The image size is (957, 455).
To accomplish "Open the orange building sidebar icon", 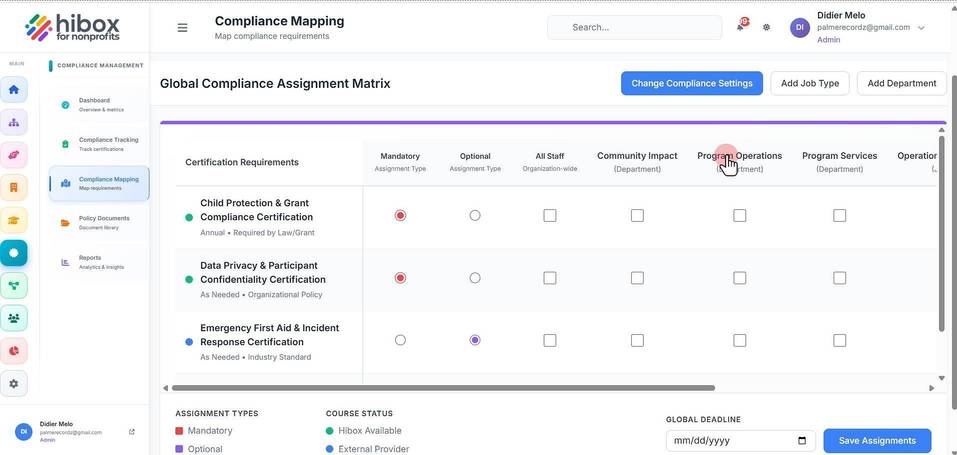I will point(14,187).
